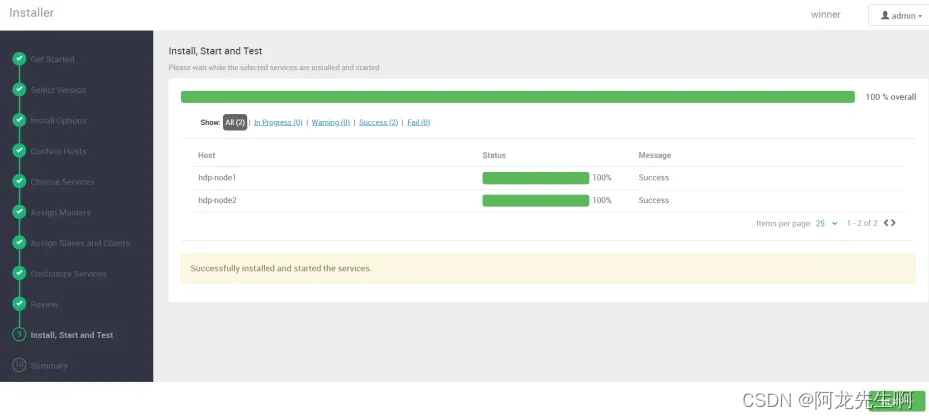Open Assign Slaves and Clients step

(x=80, y=243)
